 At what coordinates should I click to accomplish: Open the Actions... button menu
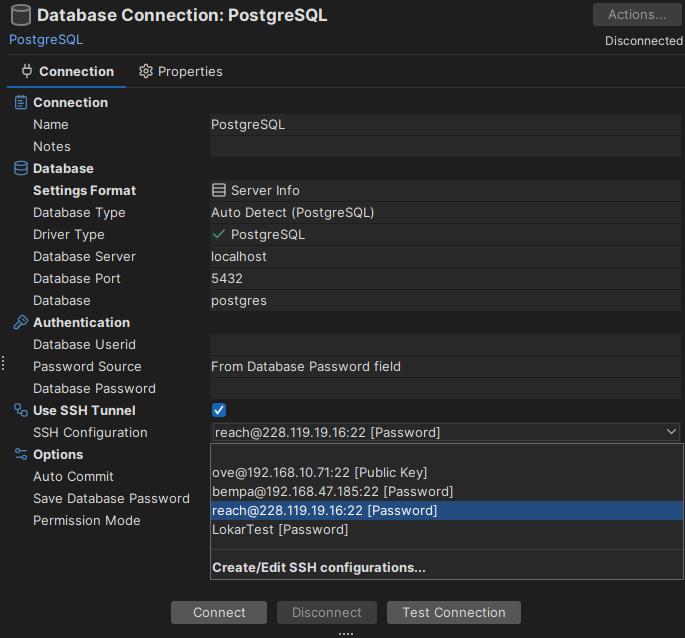[x=637, y=14]
